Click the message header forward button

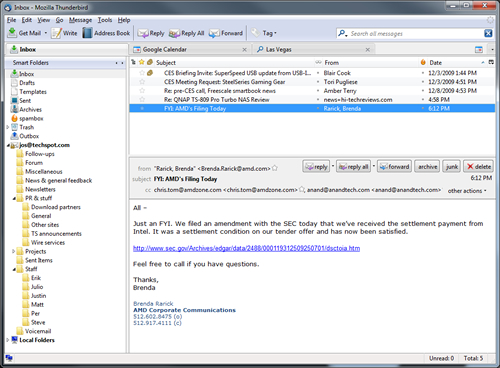(x=394, y=167)
